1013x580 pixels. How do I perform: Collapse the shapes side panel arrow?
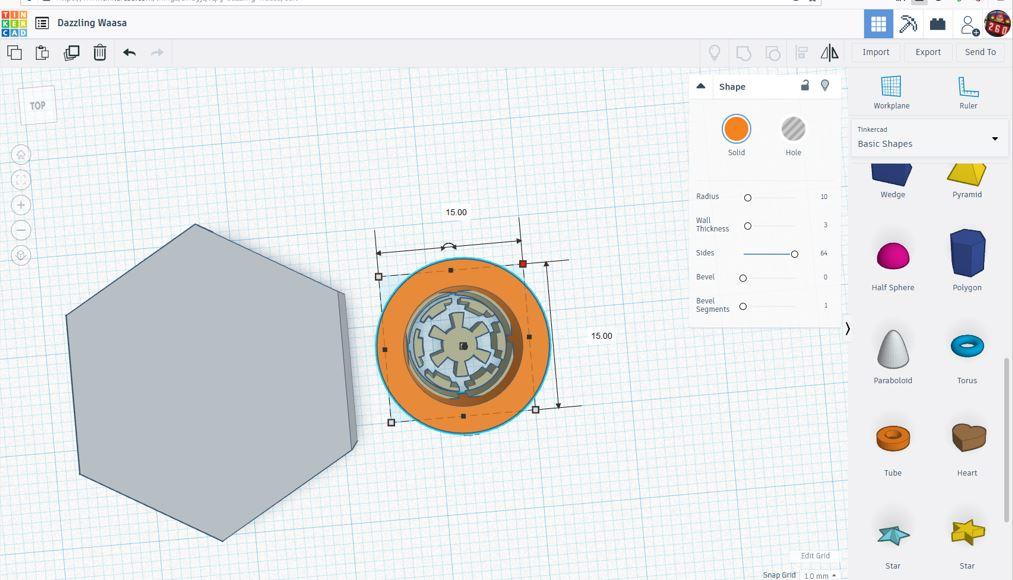click(x=848, y=328)
